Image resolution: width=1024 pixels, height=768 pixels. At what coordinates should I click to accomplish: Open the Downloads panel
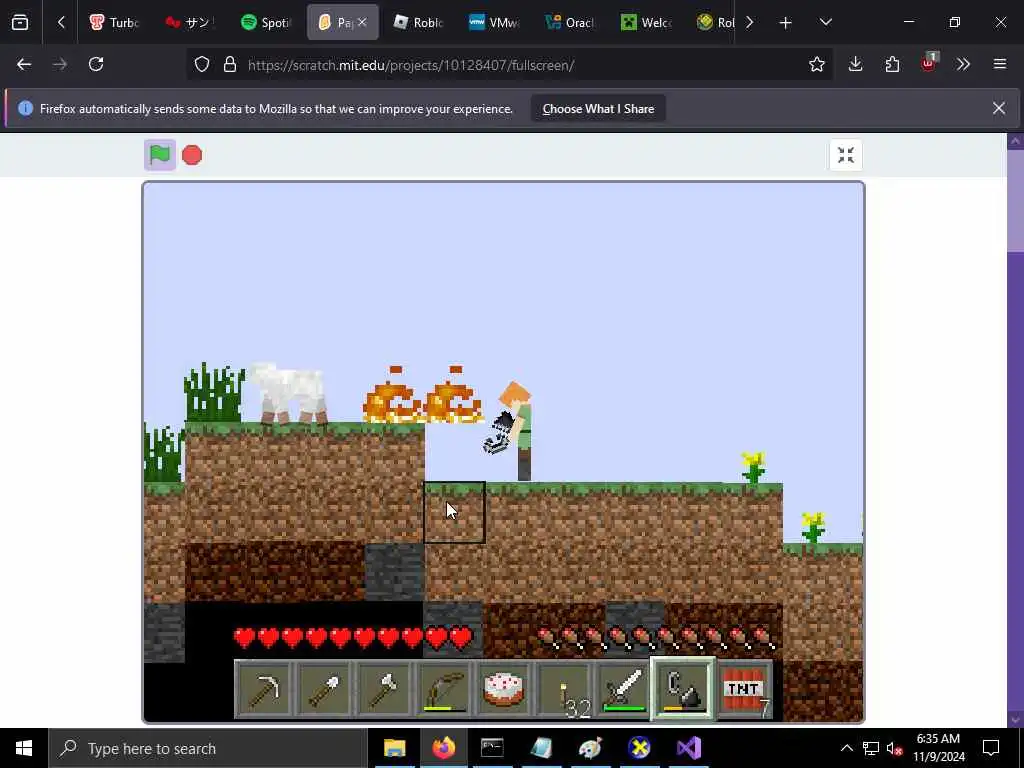click(x=856, y=64)
